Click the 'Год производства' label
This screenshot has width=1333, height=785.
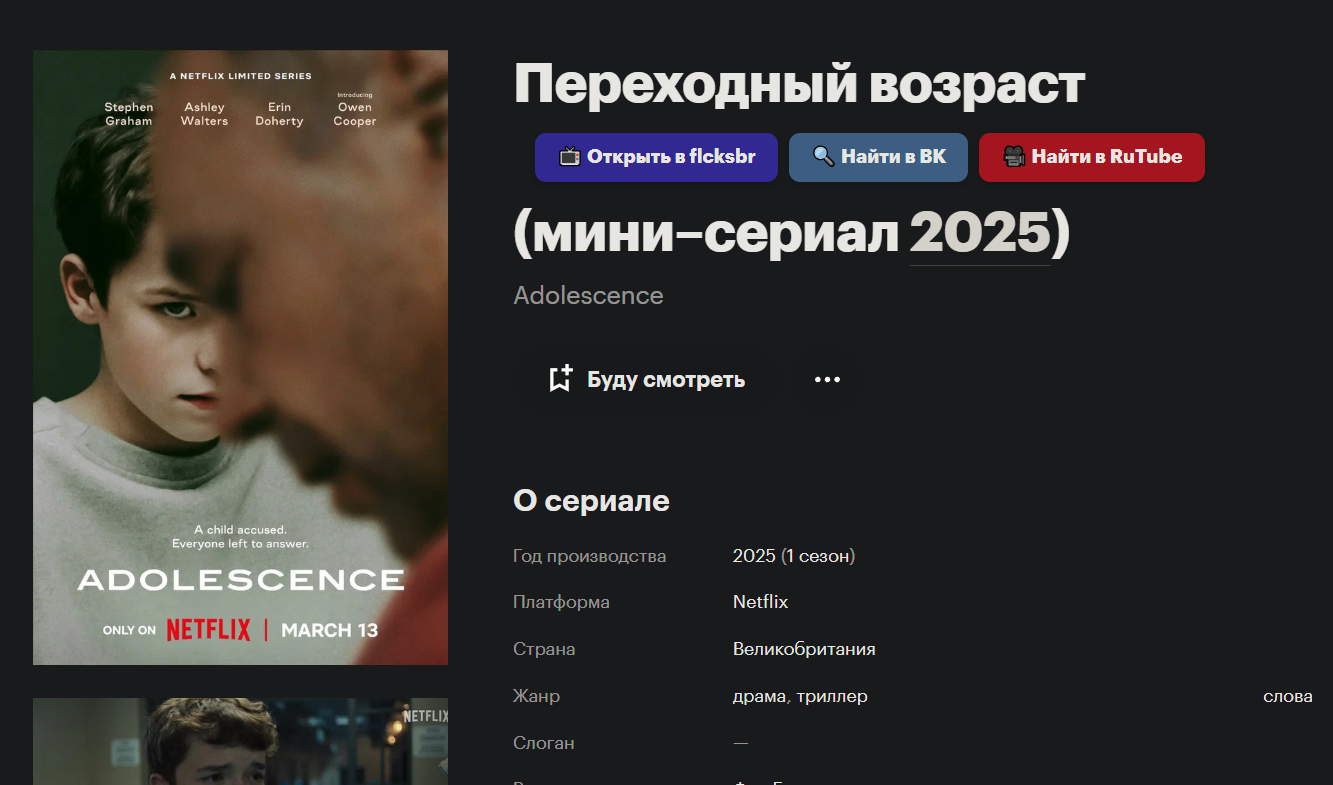589,556
